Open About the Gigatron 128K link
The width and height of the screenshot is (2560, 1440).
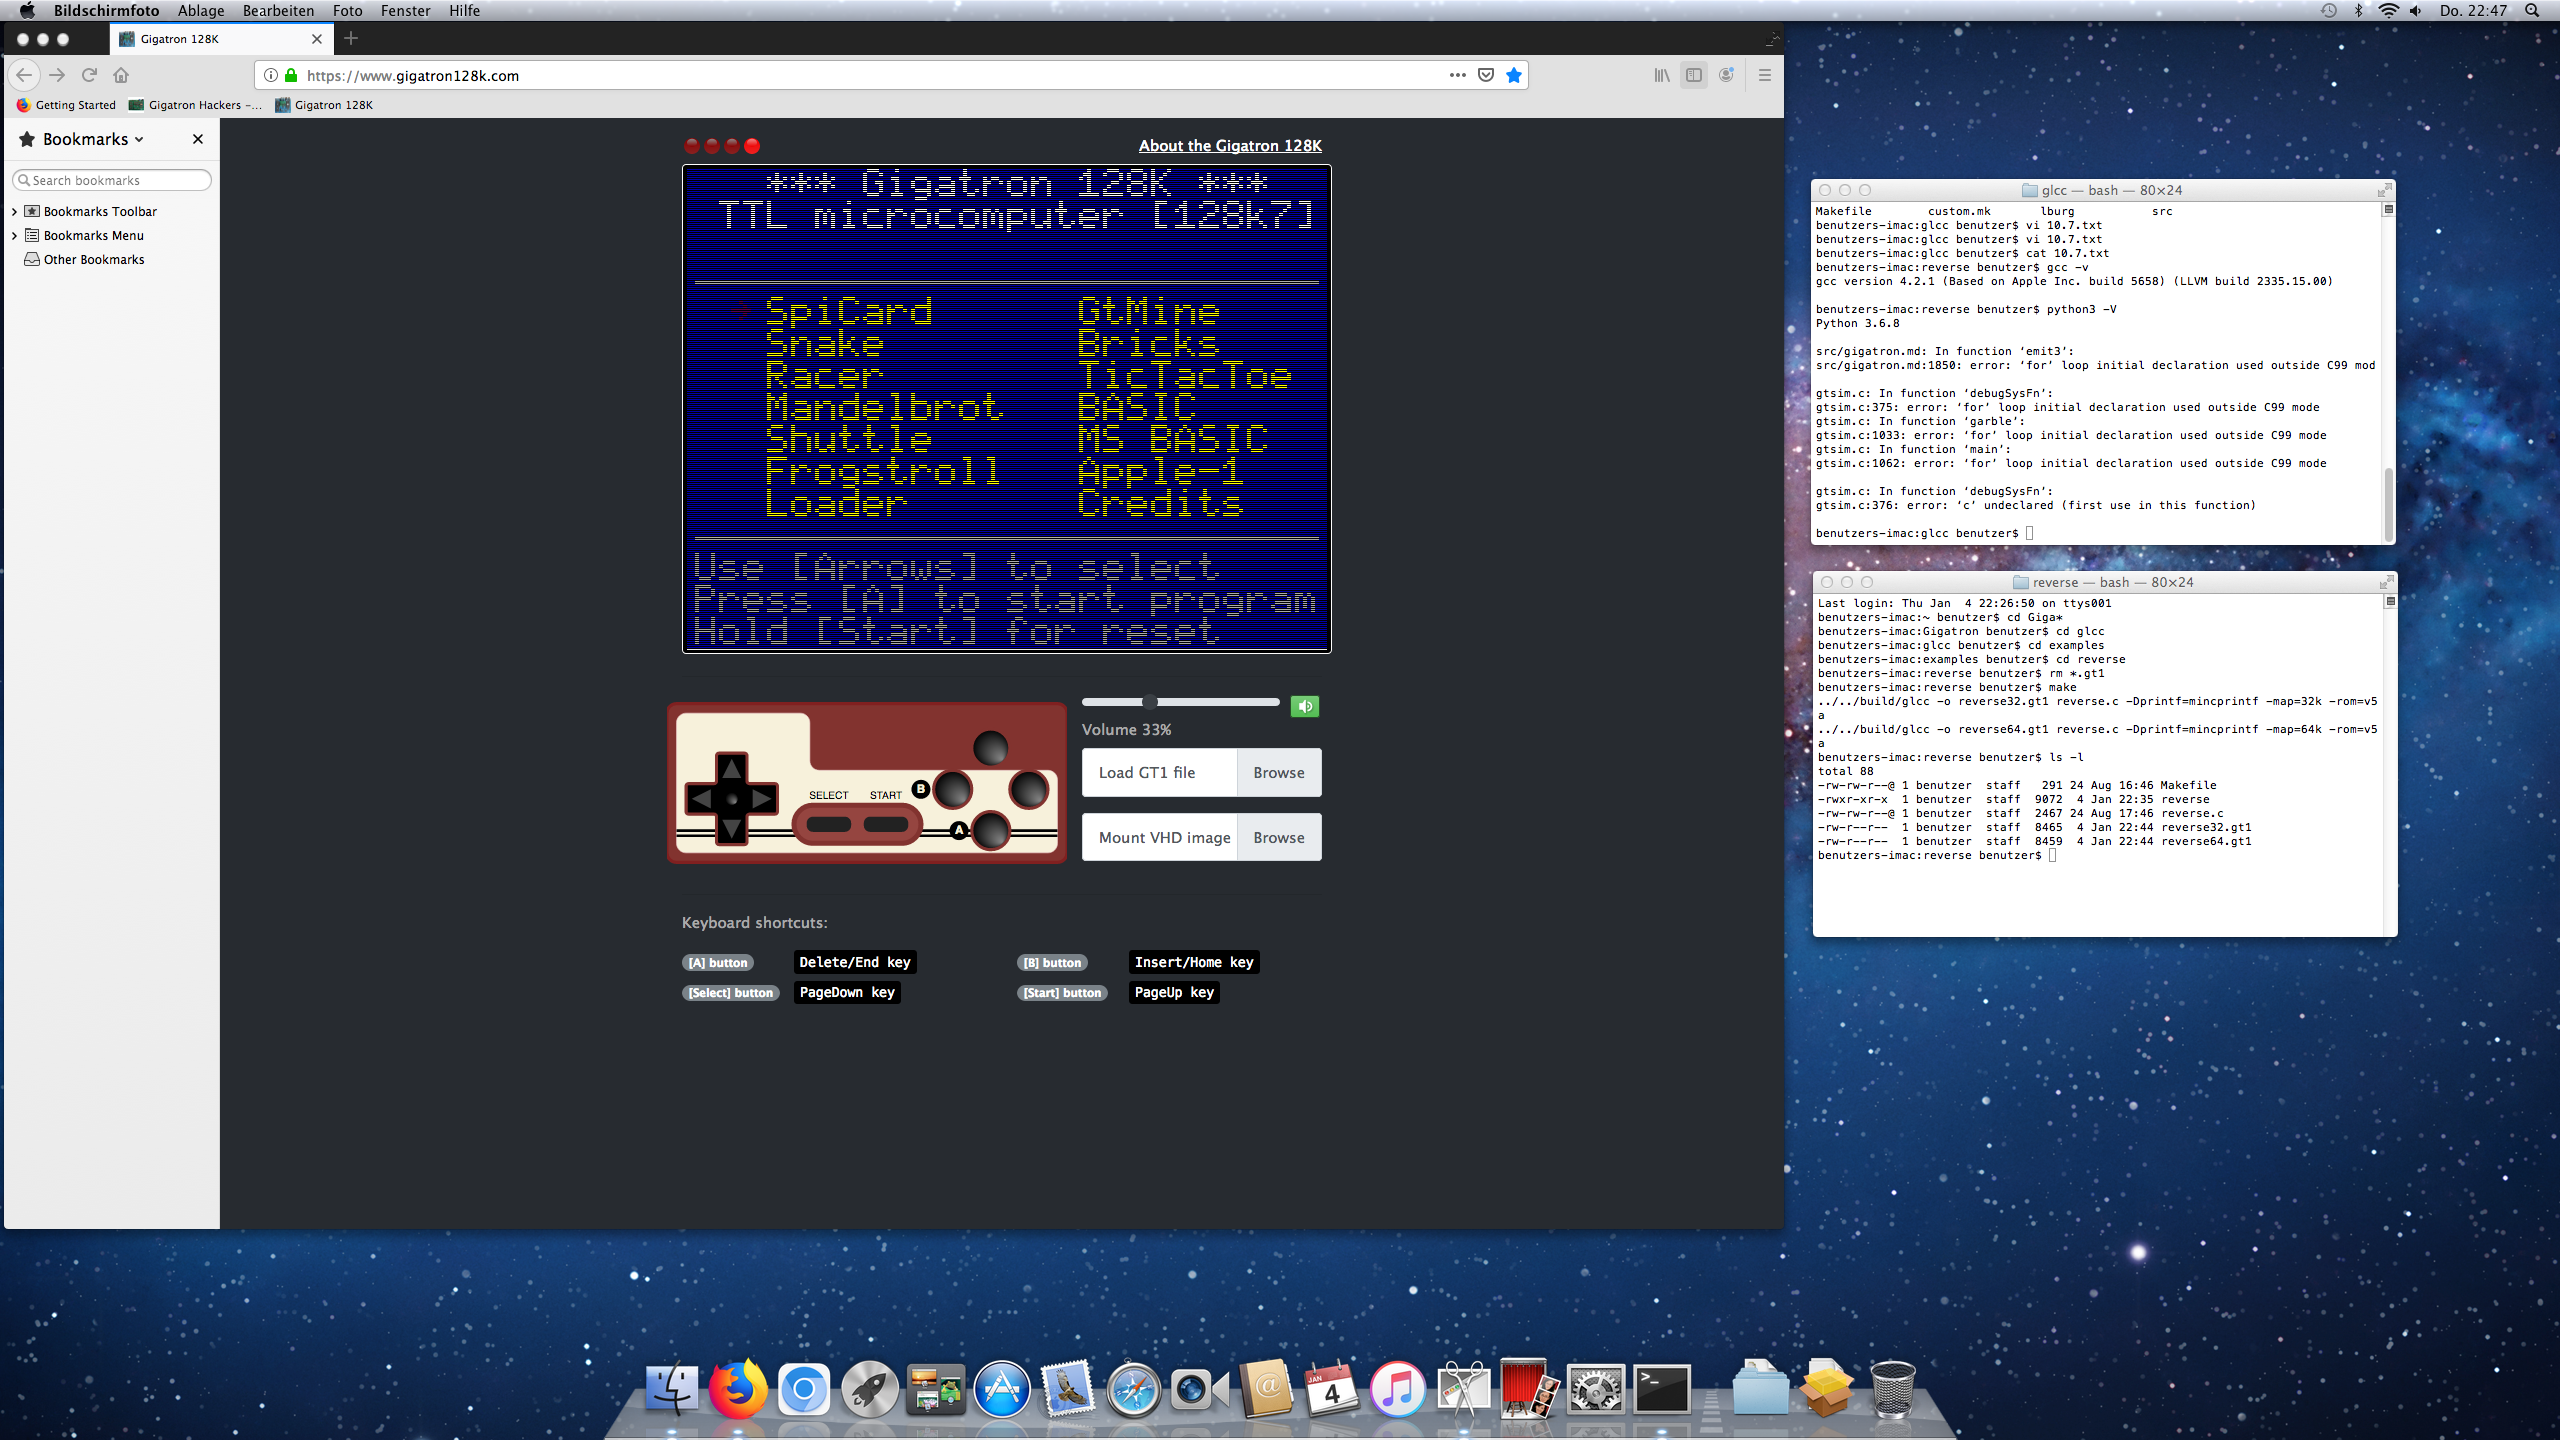click(x=1230, y=145)
